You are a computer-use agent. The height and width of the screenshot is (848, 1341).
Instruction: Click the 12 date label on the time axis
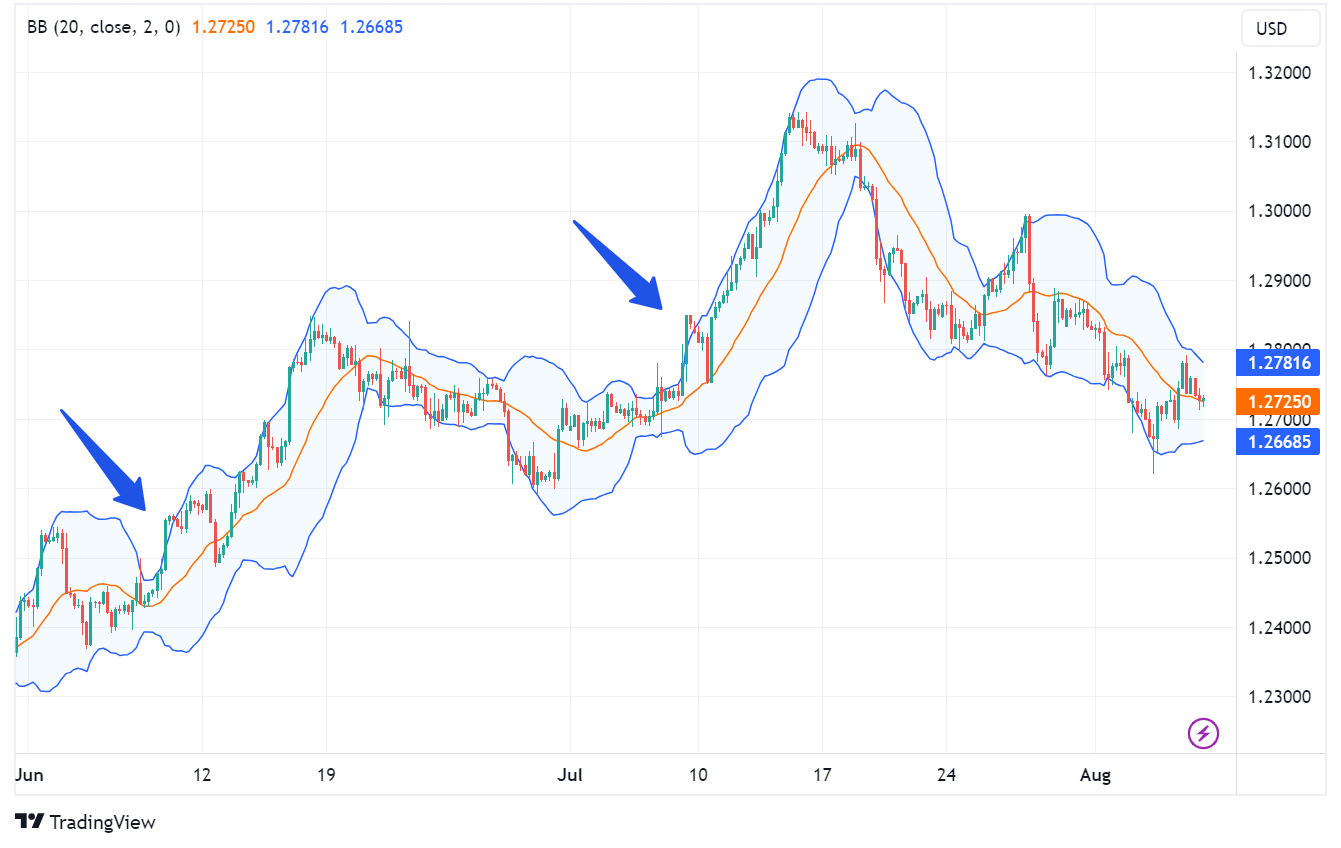coord(202,774)
